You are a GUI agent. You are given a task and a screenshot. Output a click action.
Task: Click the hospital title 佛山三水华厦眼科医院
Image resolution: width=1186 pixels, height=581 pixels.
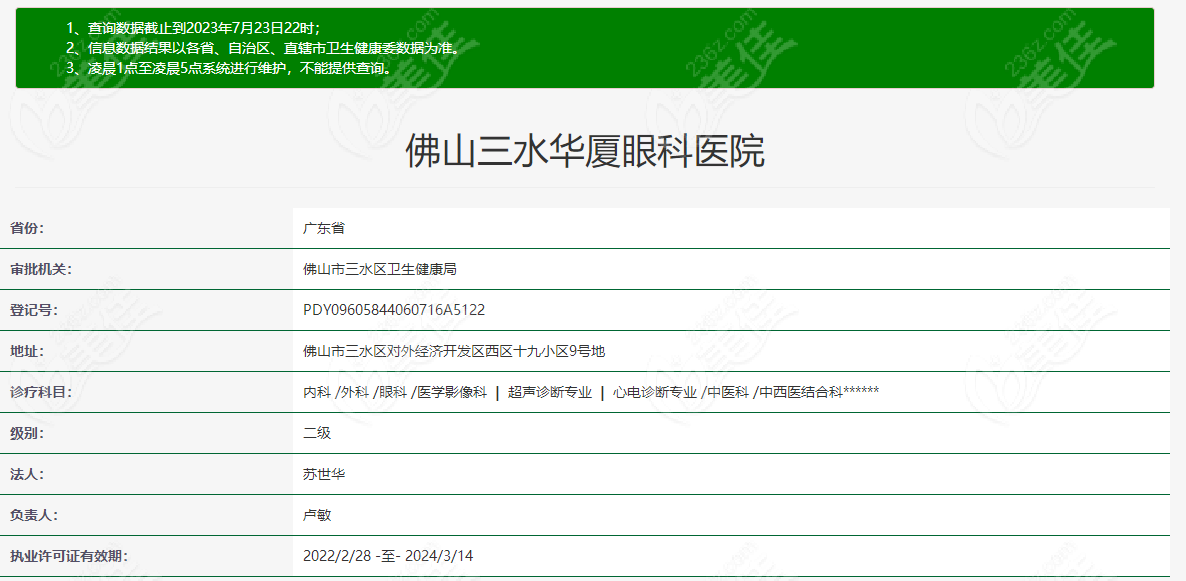(585, 151)
